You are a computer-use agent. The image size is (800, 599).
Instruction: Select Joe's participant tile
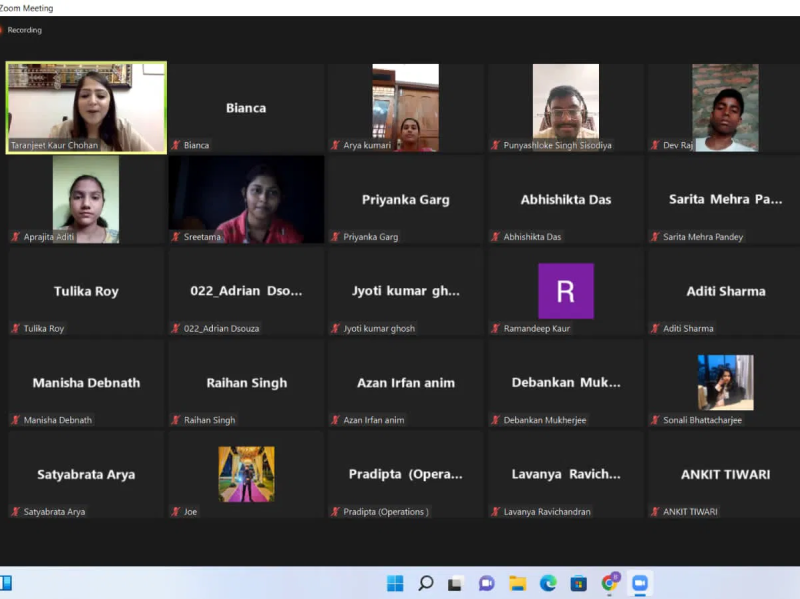(x=246, y=474)
